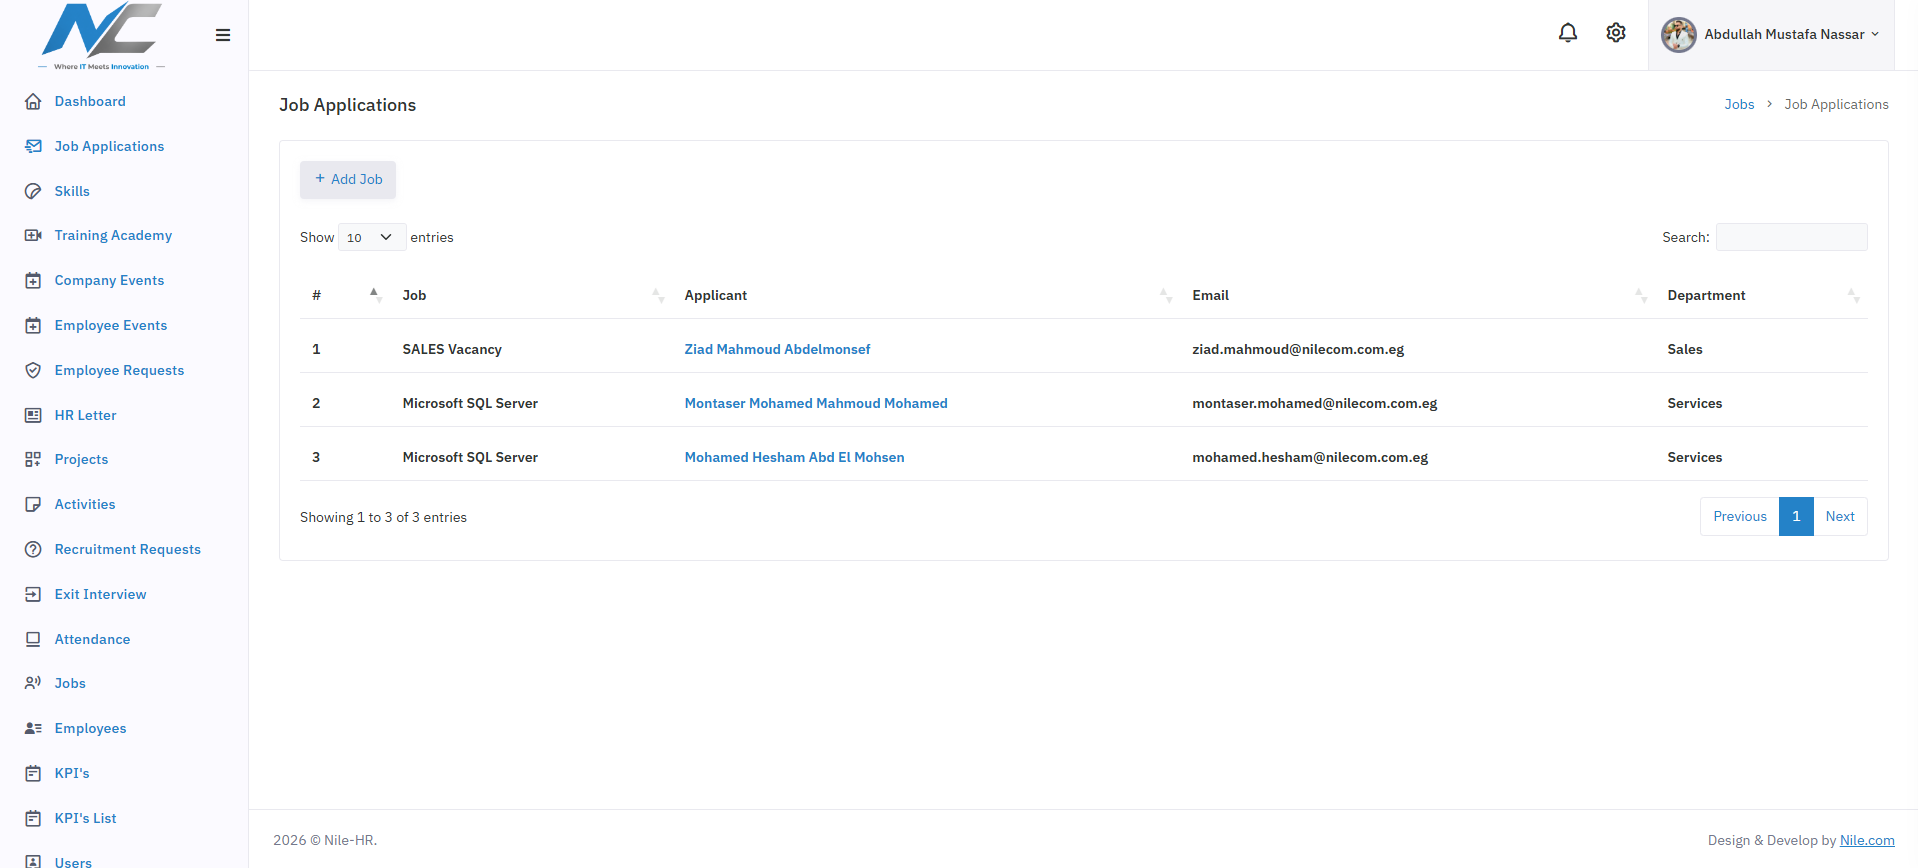The image size is (1918, 868).
Task: Sort table by Department column header
Action: pyautogui.click(x=1761, y=295)
